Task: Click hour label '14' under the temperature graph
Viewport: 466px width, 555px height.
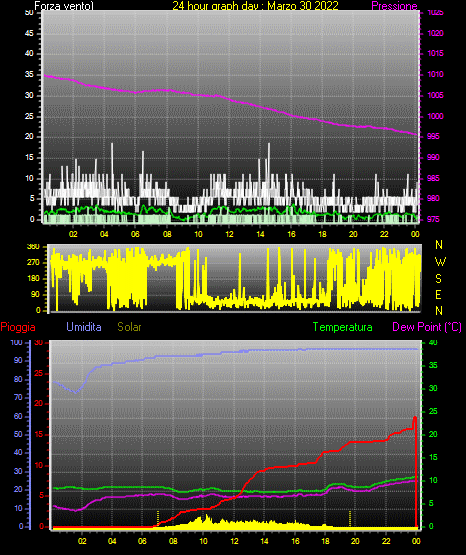Action: pyautogui.click(x=264, y=541)
